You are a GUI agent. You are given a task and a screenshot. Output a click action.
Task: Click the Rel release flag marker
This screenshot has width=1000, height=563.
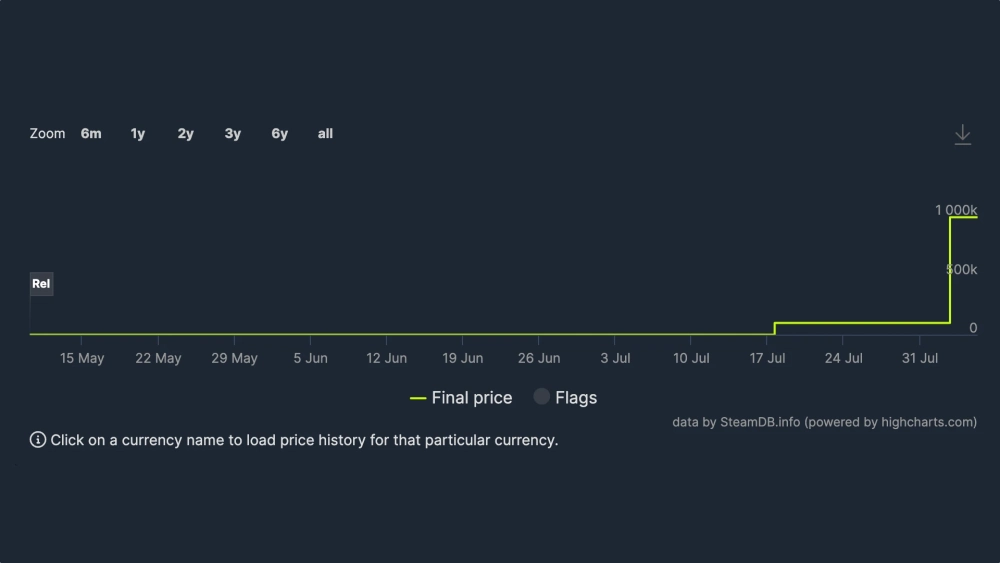point(41,284)
